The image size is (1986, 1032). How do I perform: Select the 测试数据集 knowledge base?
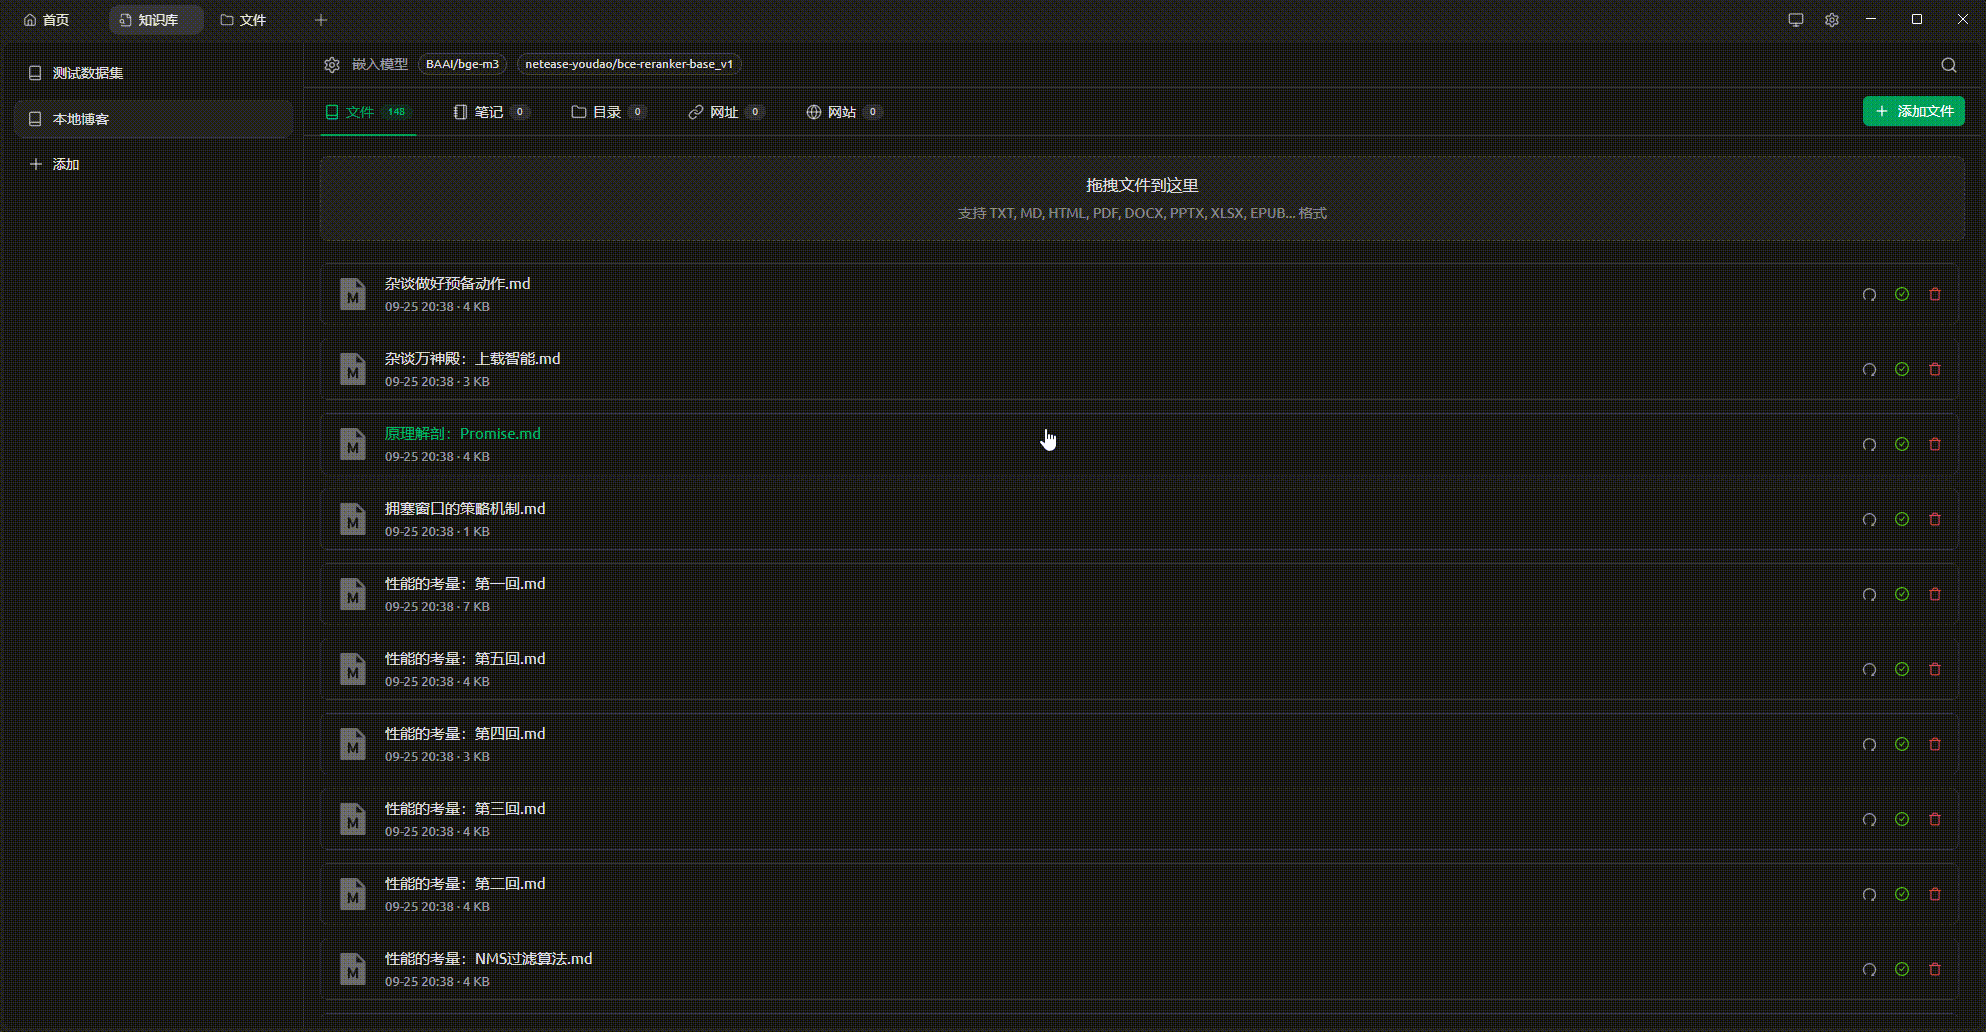88,73
